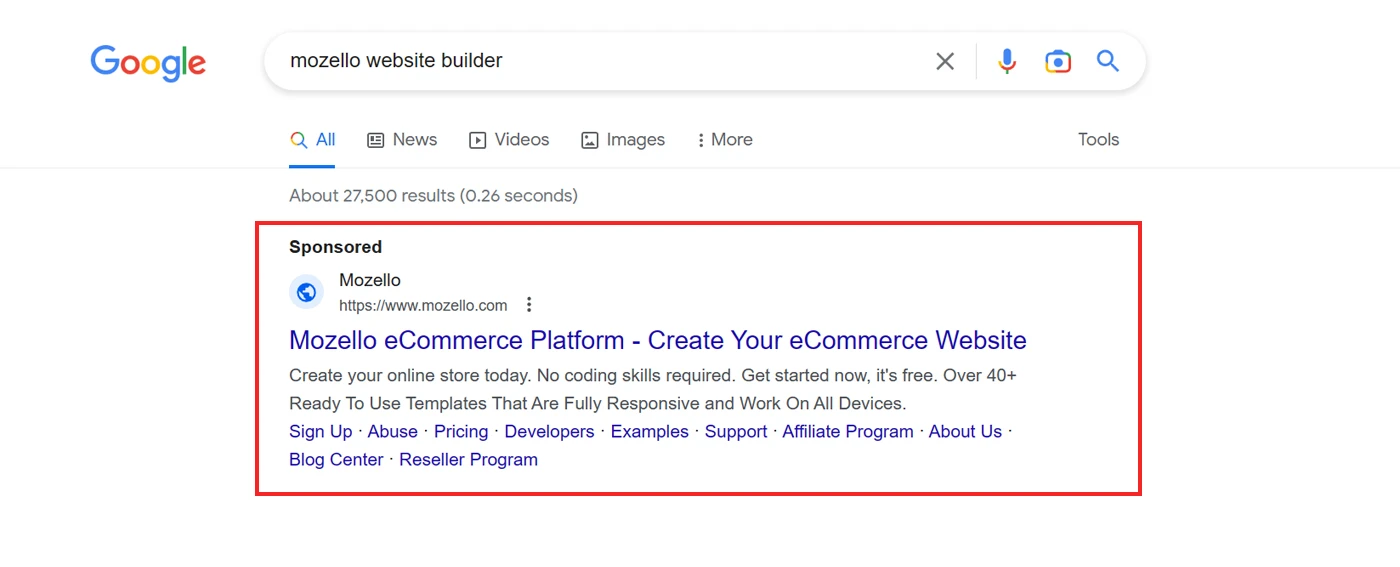The width and height of the screenshot is (1400, 567).
Task: Start voice search with microphone icon
Action: 1007,61
